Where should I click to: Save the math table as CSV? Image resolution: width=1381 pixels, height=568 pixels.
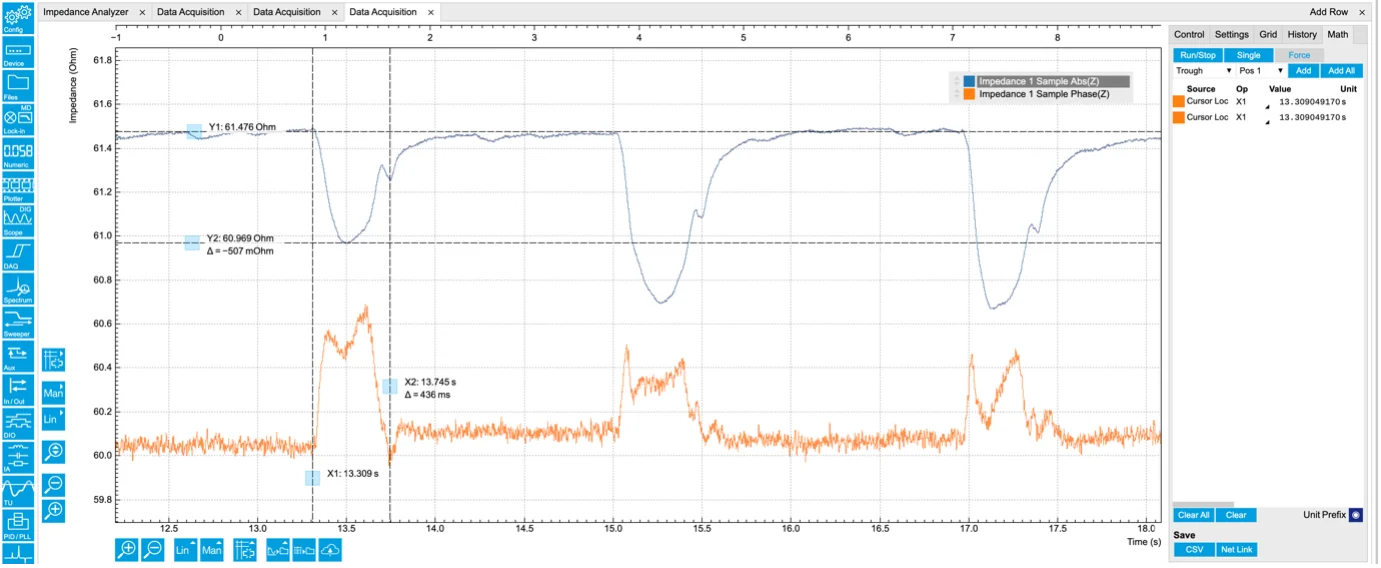pos(1194,549)
